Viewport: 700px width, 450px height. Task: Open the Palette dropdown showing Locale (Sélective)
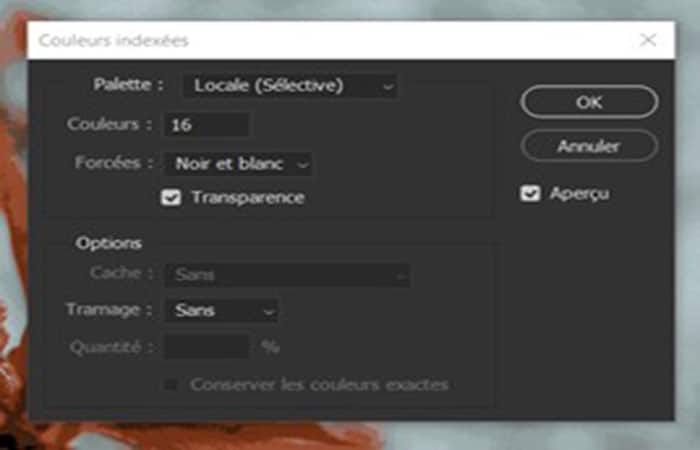[290, 86]
